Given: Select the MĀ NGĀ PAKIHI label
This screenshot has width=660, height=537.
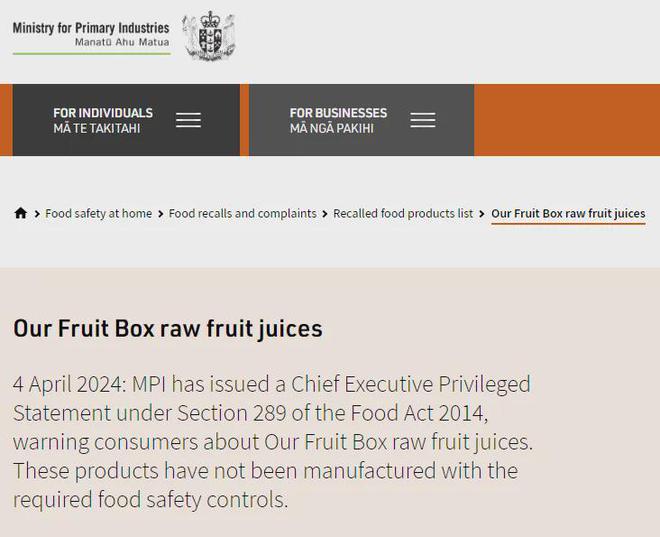Looking at the screenshot, I should 332,128.
